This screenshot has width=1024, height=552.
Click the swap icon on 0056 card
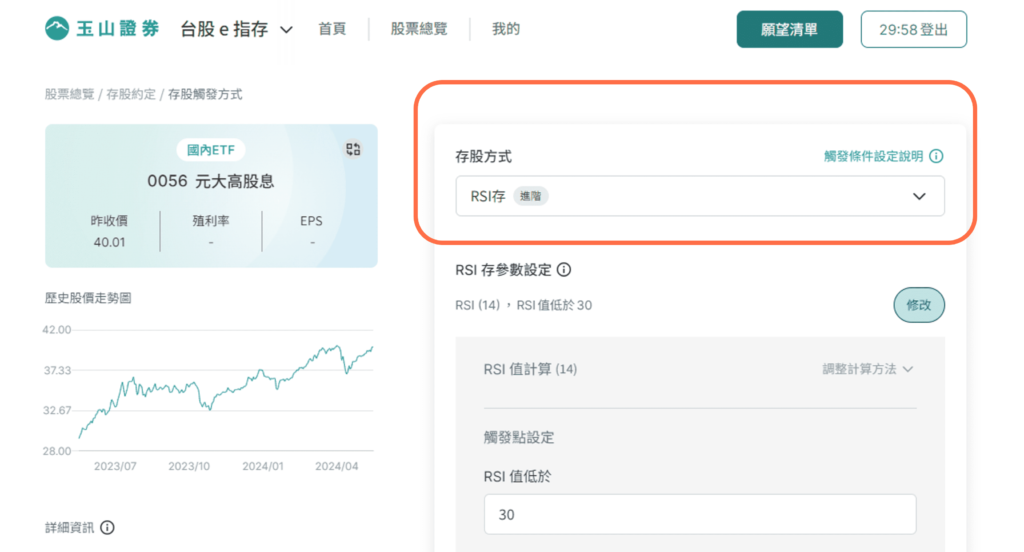click(353, 150)
